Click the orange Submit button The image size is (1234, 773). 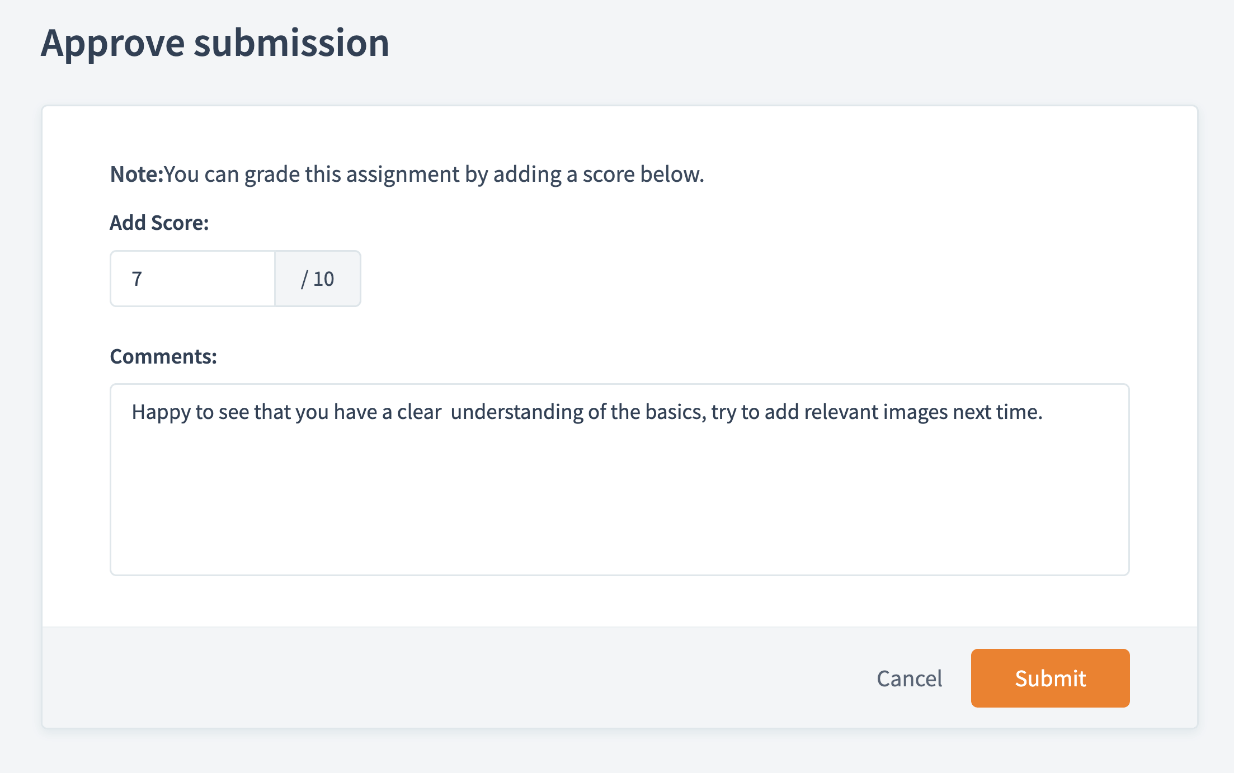point(1050,678)
